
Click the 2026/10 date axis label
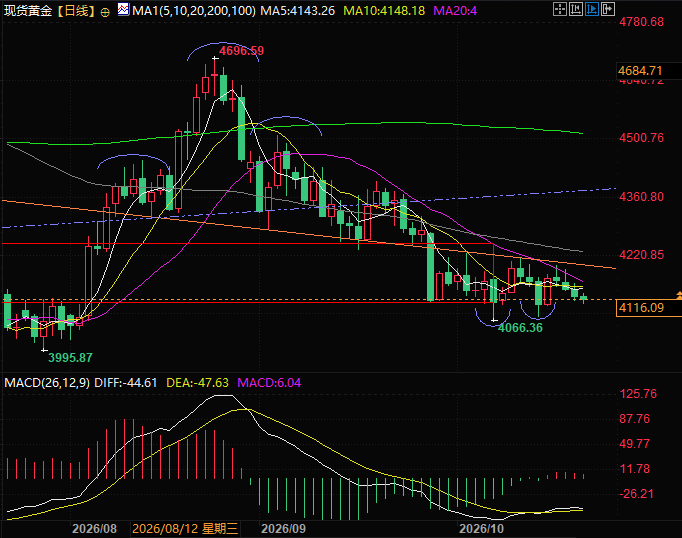pyautogui.click(x=481, y=529)
